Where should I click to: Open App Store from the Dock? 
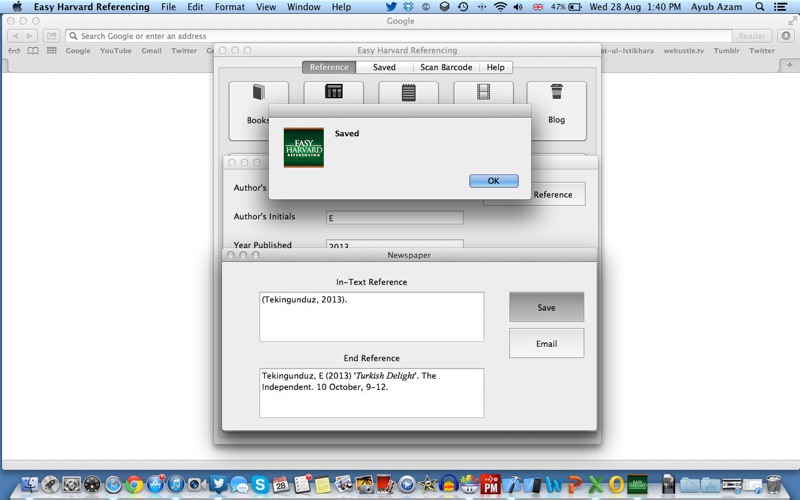point(155,484)
